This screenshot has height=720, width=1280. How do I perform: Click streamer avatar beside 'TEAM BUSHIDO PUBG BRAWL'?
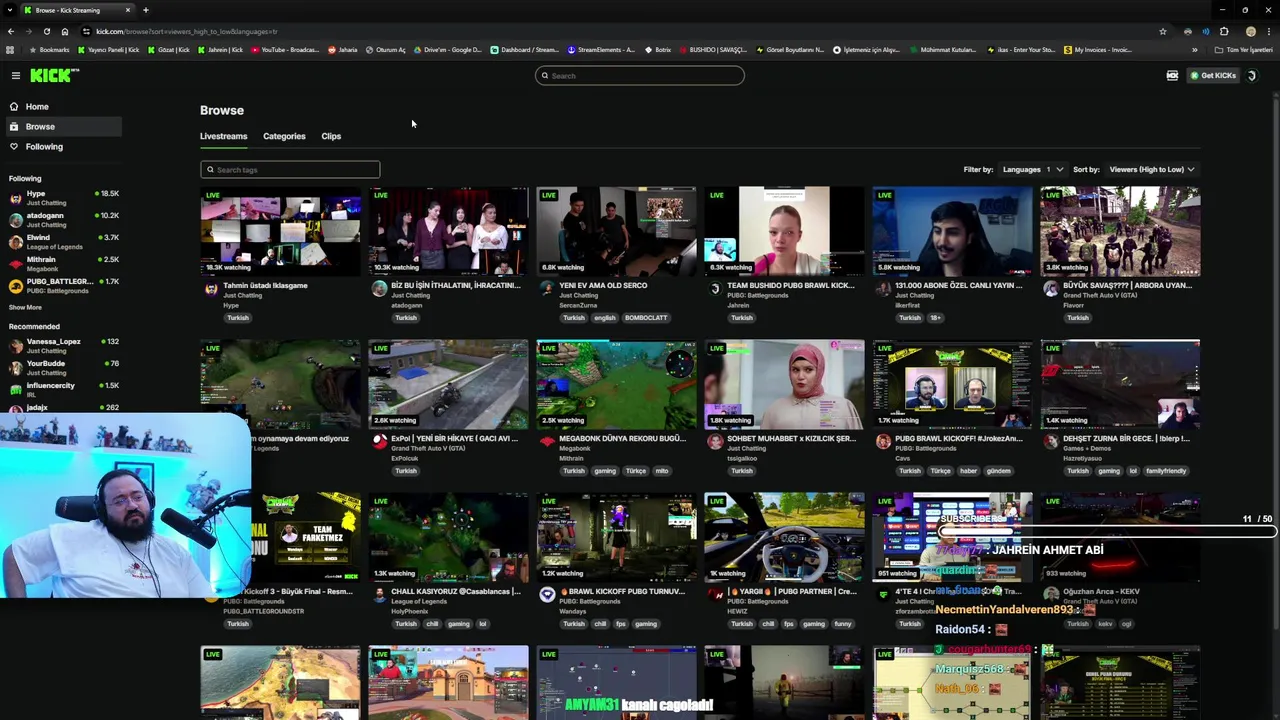(715, 289)
